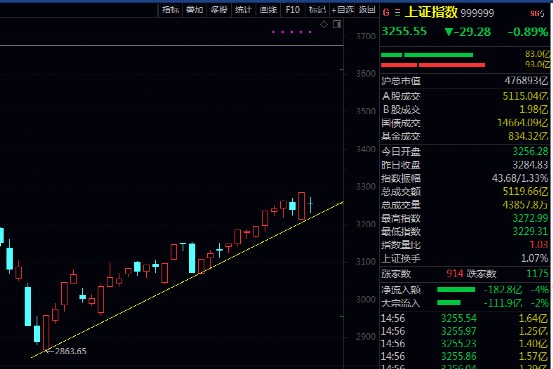Screen dimensions: 553x369
Task: Click the value 5115.04亿
Action: point(525,96)
